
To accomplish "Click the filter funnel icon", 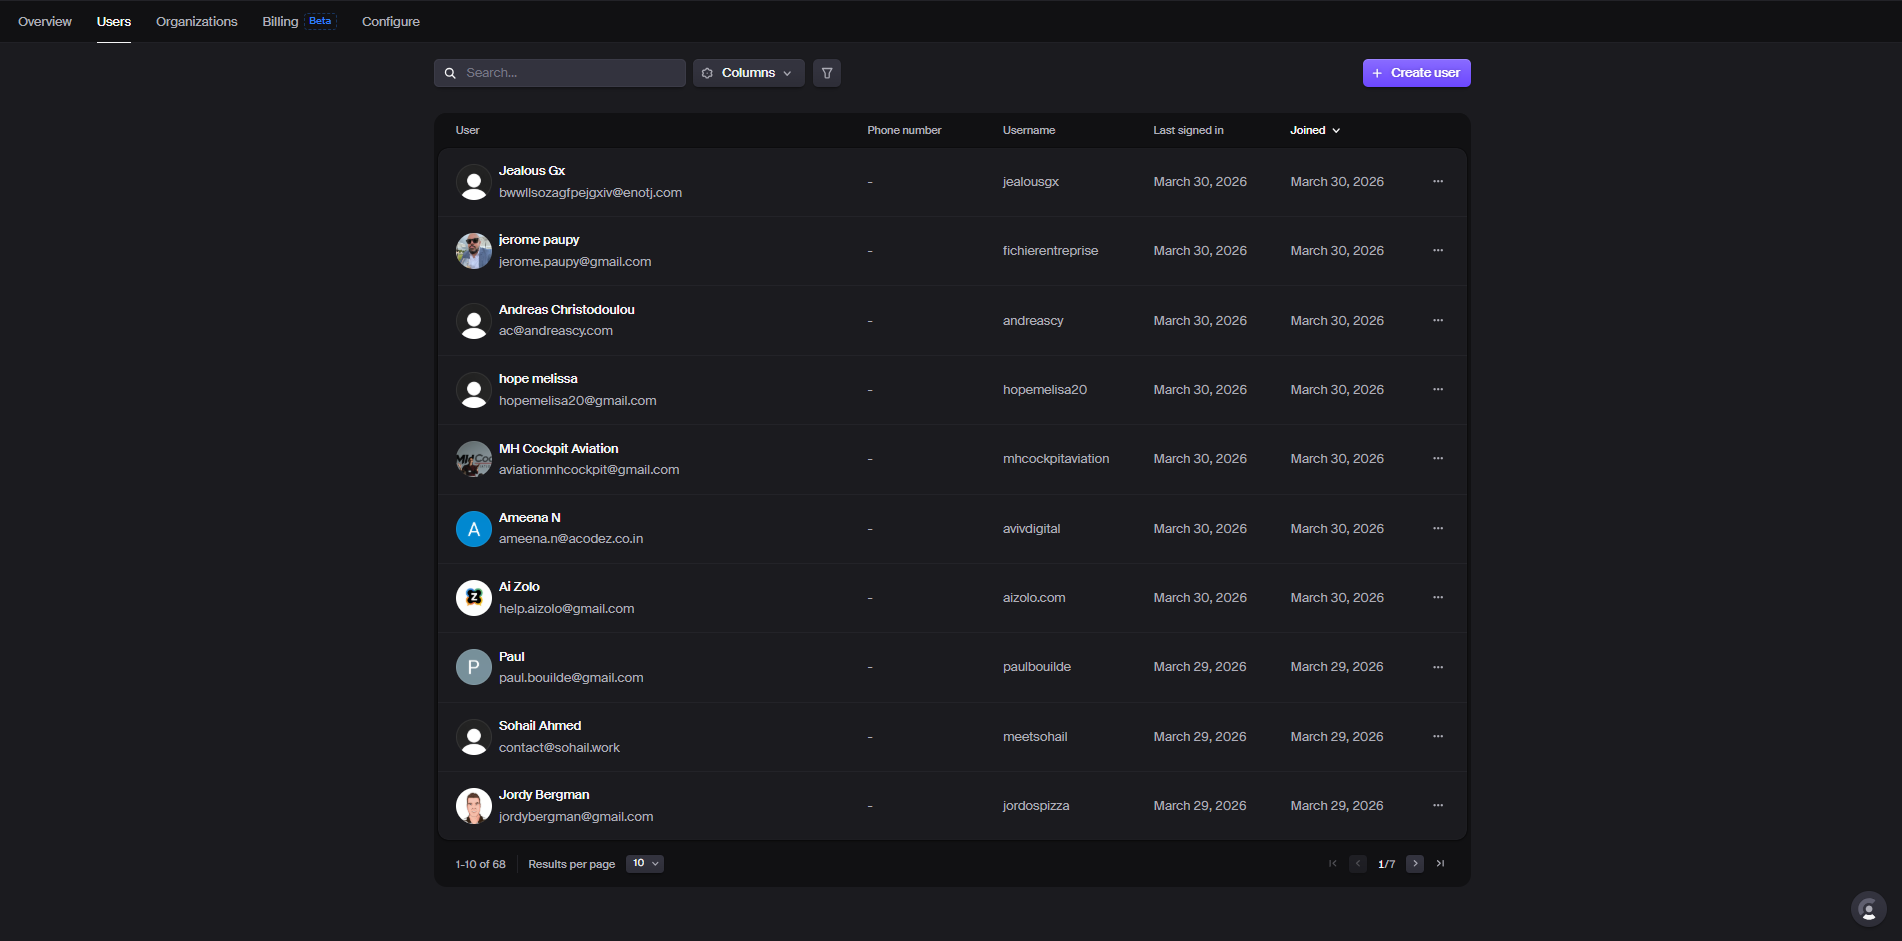I will 827,73.
